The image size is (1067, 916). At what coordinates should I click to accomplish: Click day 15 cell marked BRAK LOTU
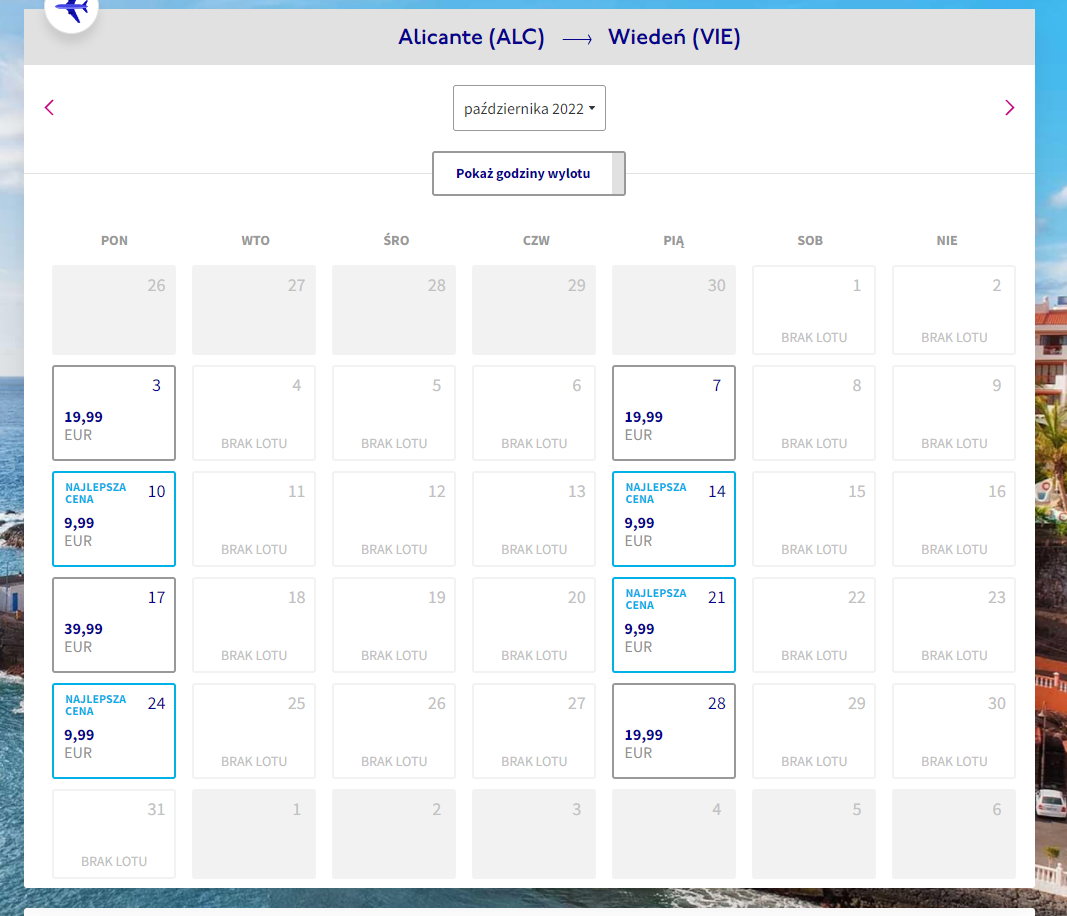click(814, 519)
